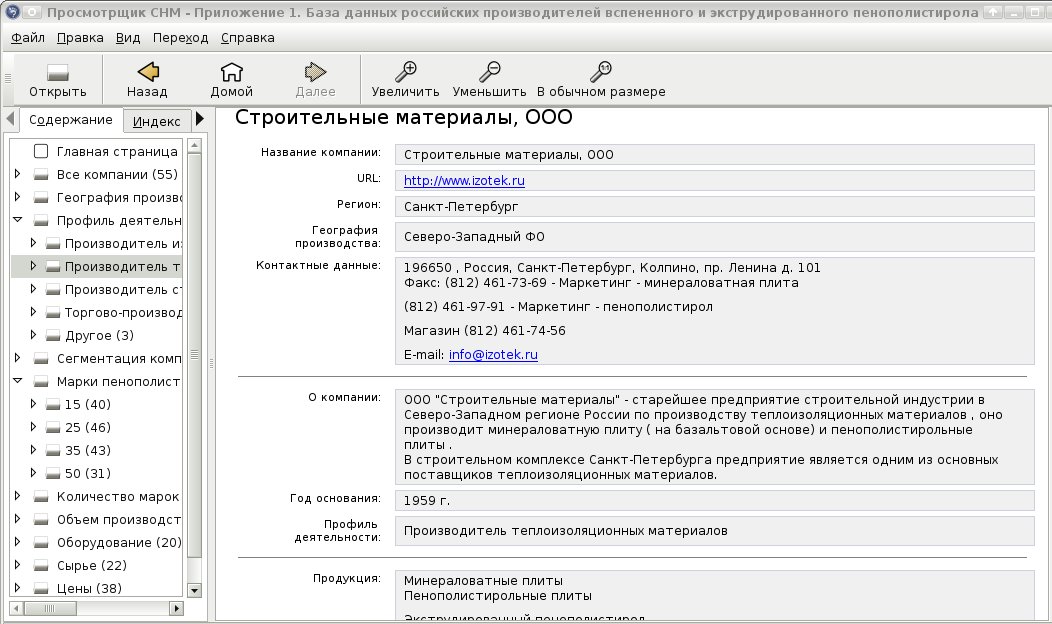1052x624 pixels.
Task: Select the highlighted Производитель т row
Action: tap(97, 266)
